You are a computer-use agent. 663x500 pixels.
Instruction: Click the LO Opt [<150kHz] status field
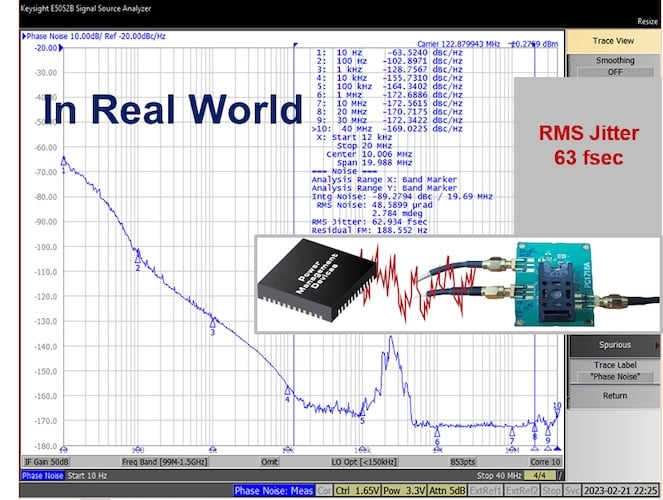pos(364,462)
